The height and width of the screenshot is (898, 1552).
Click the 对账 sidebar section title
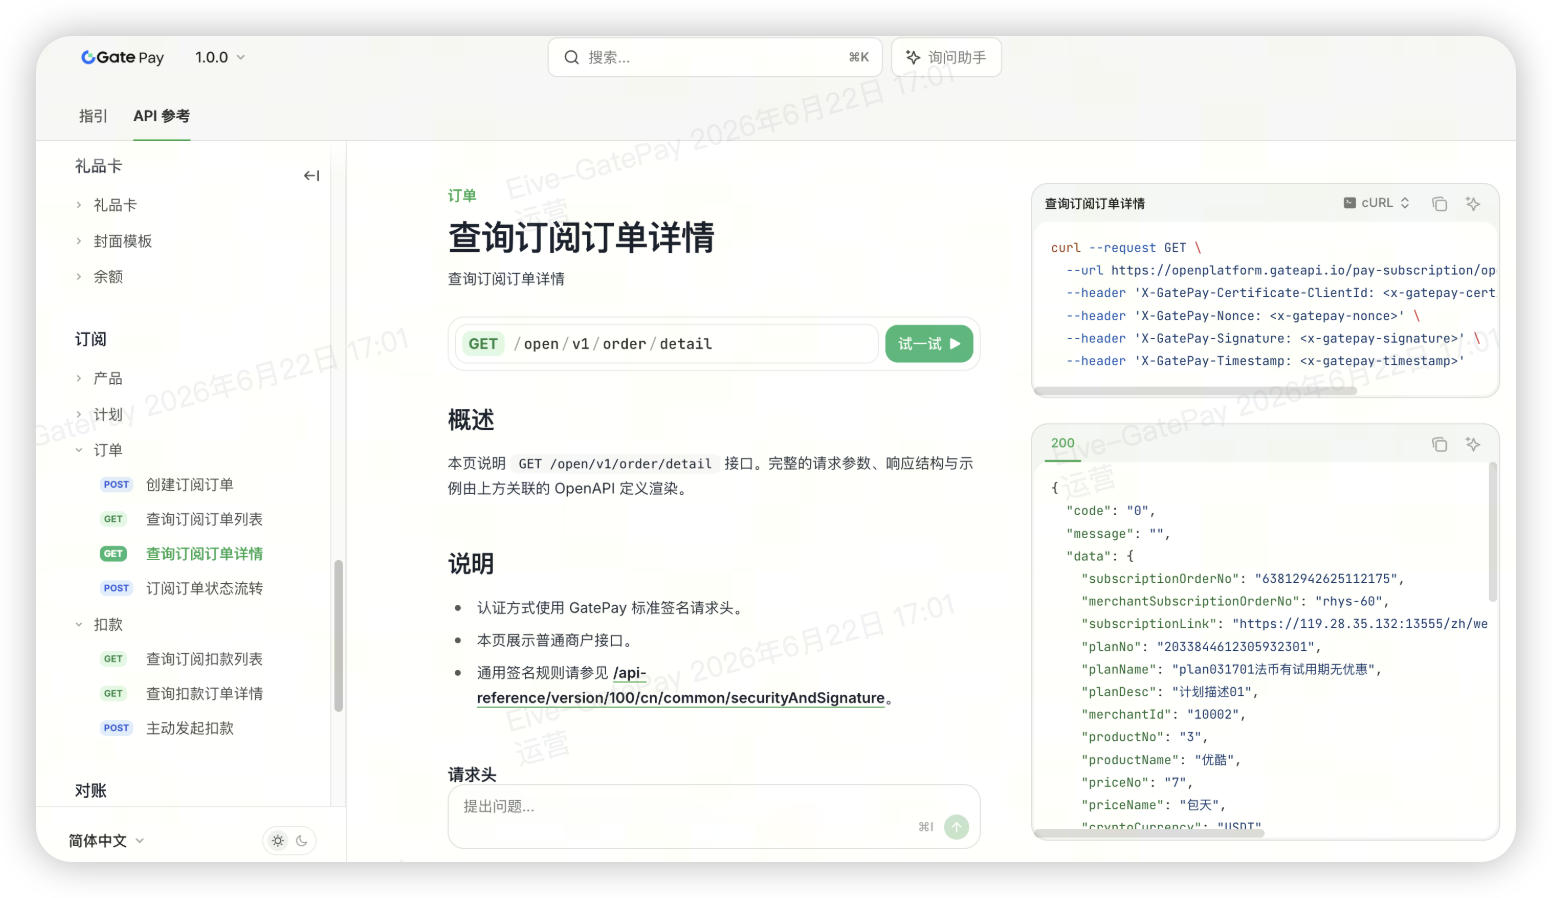90,791
